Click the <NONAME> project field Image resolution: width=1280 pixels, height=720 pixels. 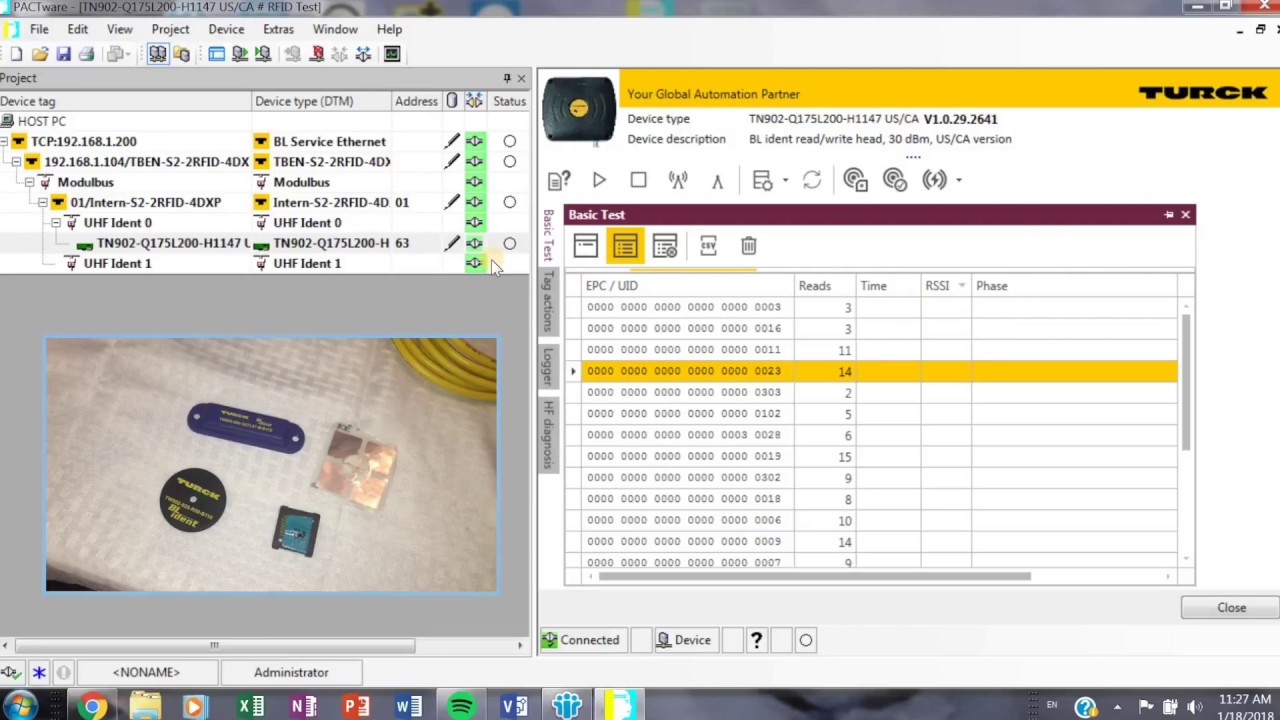146,672
